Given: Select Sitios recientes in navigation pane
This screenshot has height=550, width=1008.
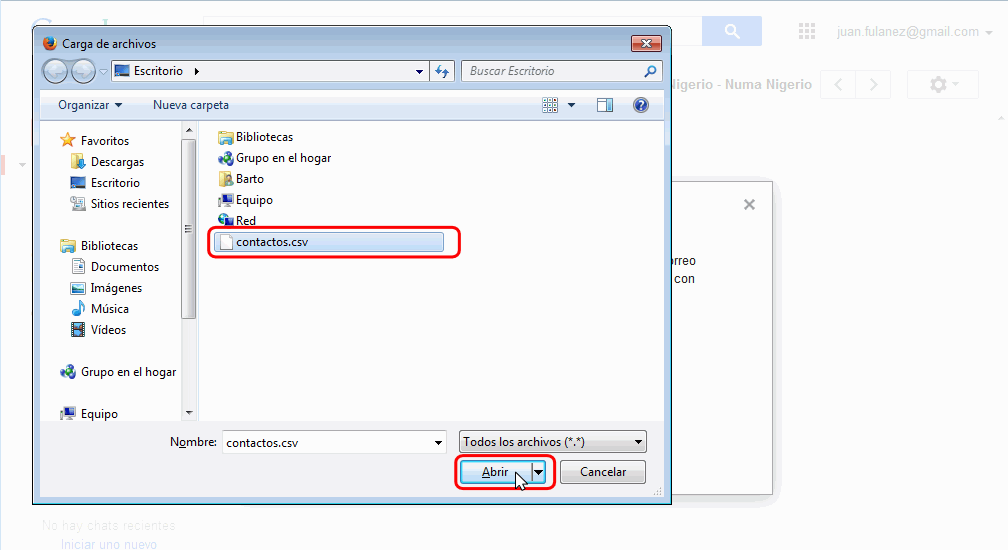Looking at the screenshot, I should 120,204.
